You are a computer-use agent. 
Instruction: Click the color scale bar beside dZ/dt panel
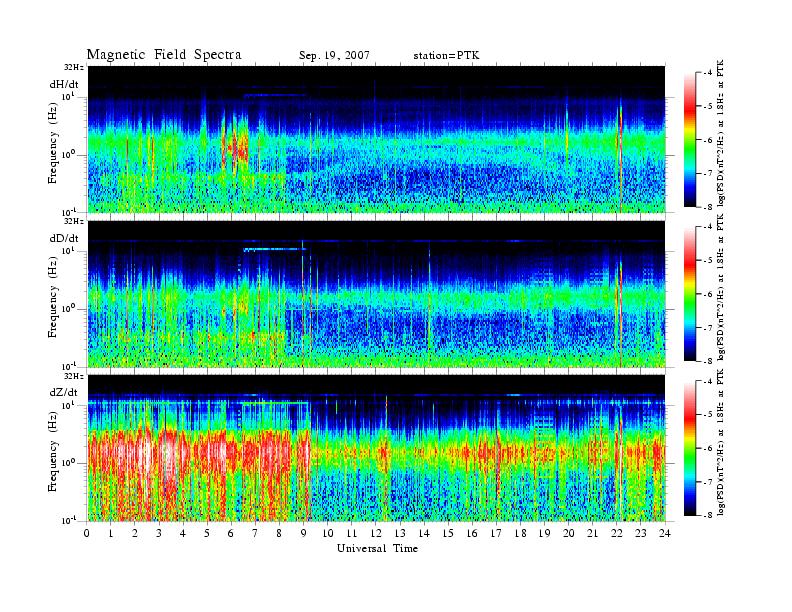click(x=689, y=448)
